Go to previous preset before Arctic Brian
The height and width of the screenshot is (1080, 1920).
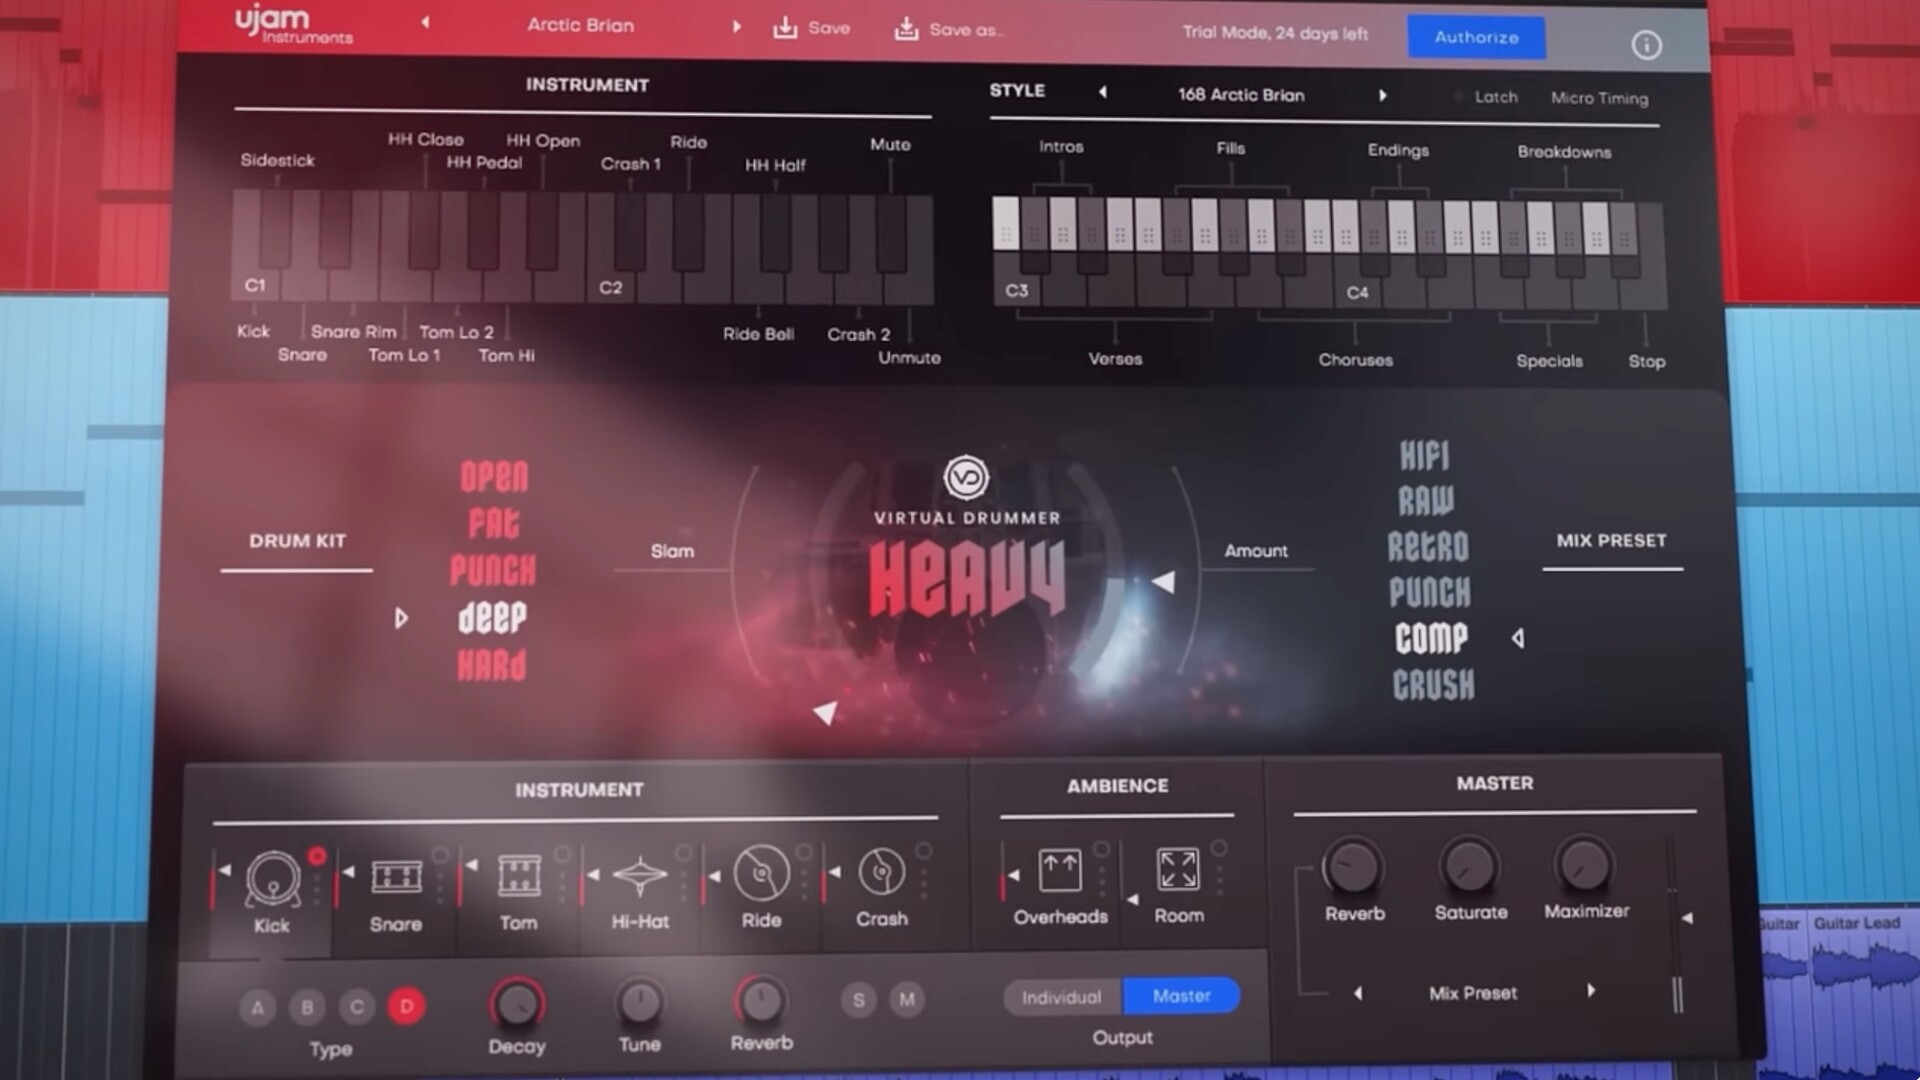point(426,22)
